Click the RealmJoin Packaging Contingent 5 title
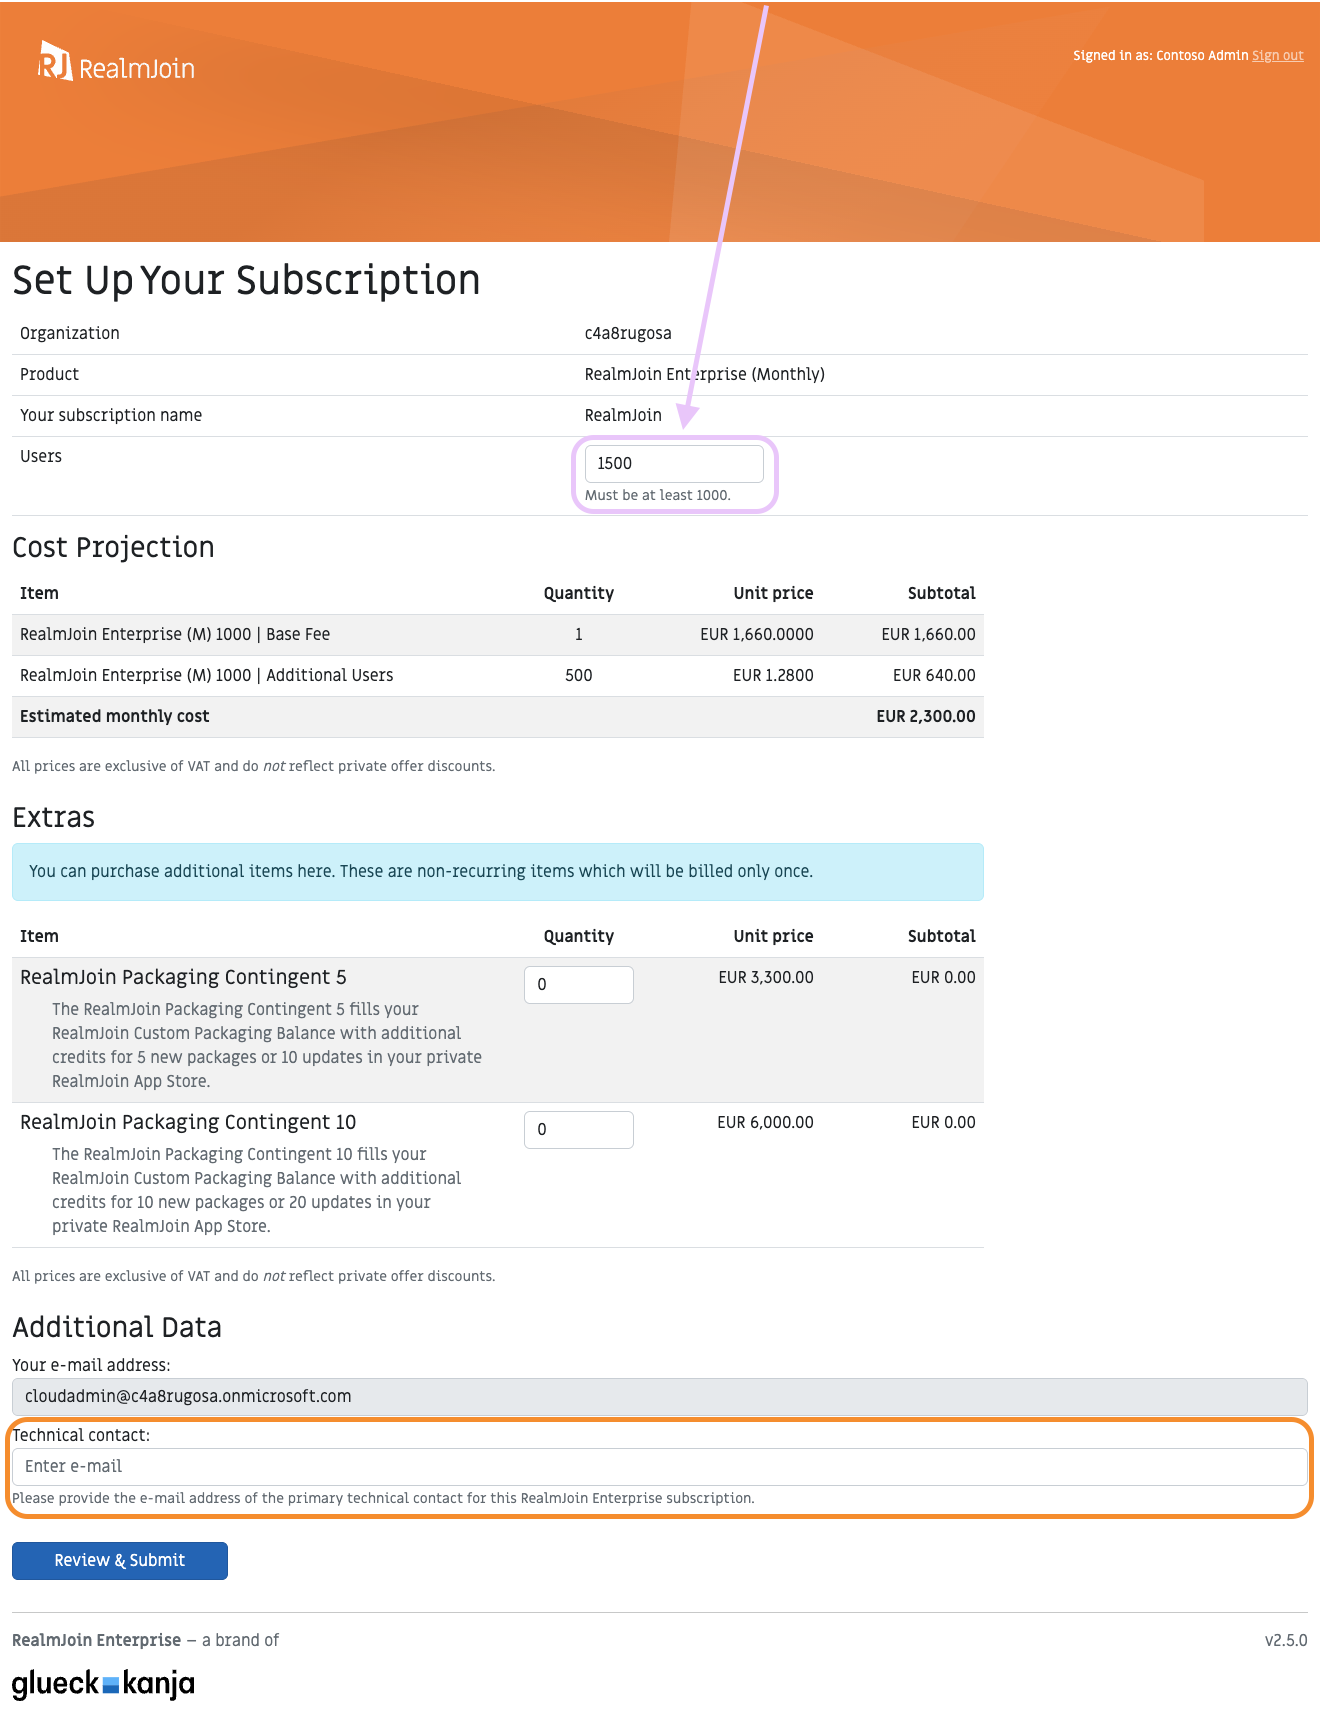1324x1714 pixels. click(183, 978)
